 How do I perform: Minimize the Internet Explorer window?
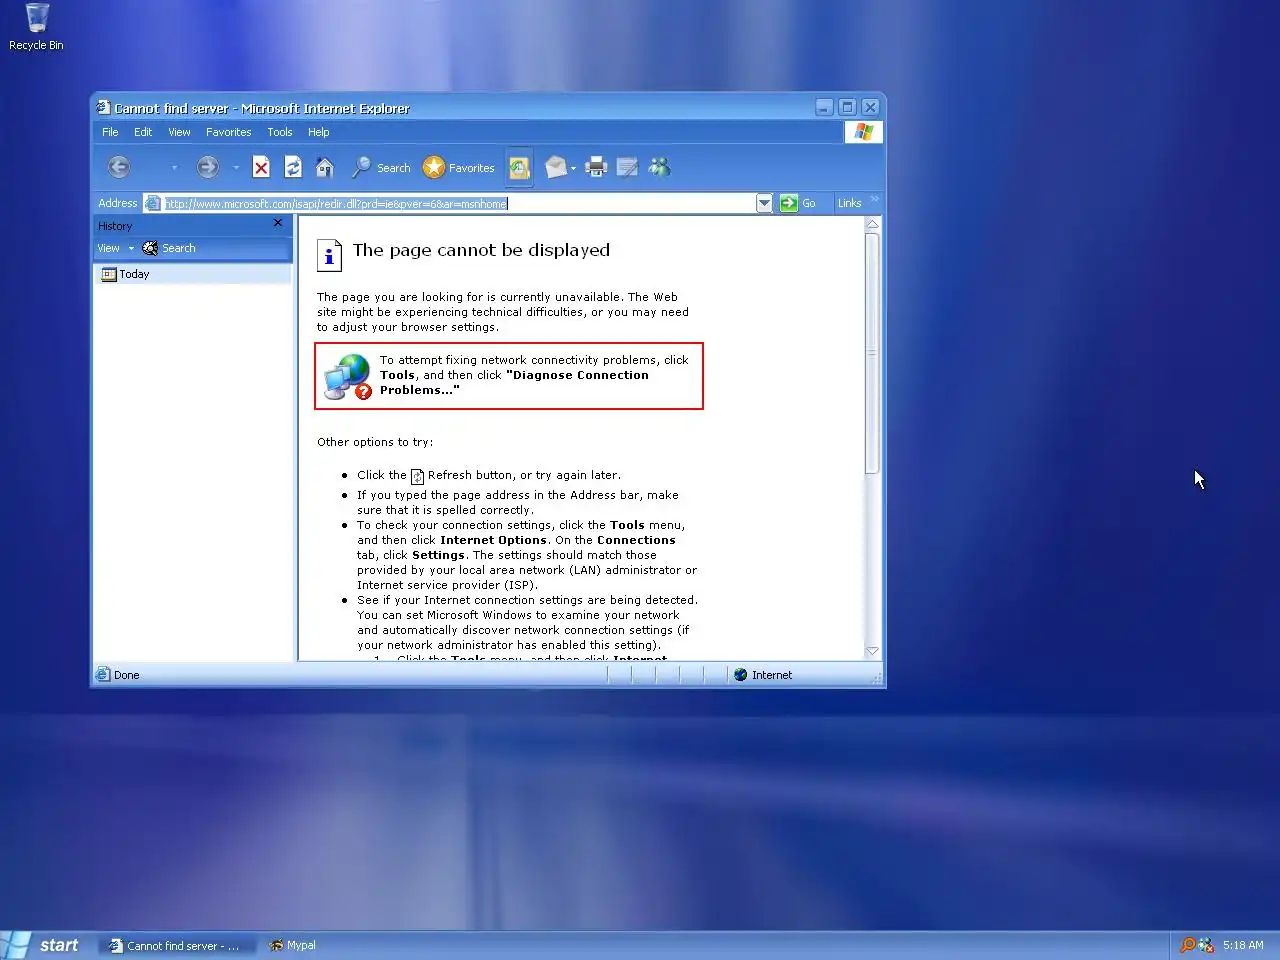tap(825, 107)
